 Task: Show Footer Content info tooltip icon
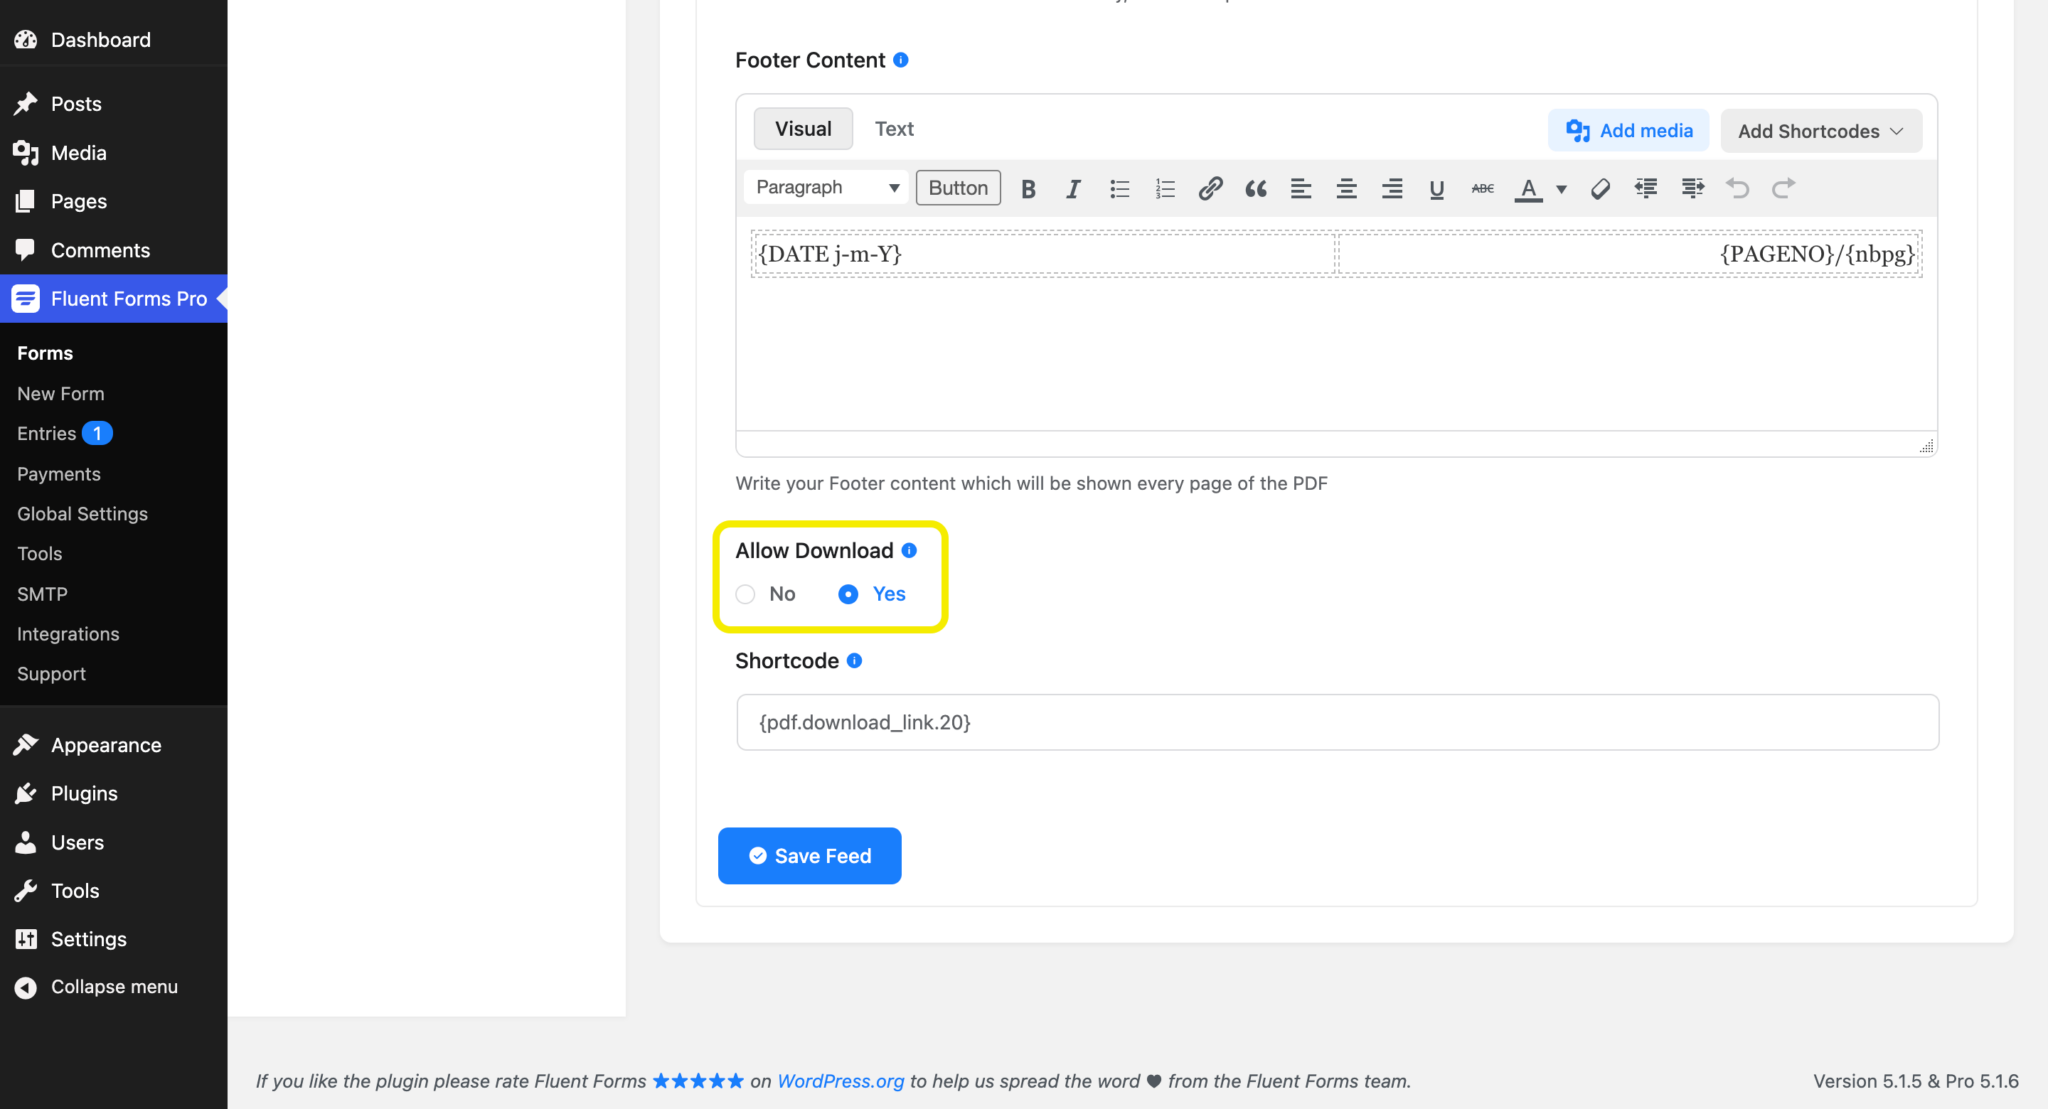coord(901,60)
